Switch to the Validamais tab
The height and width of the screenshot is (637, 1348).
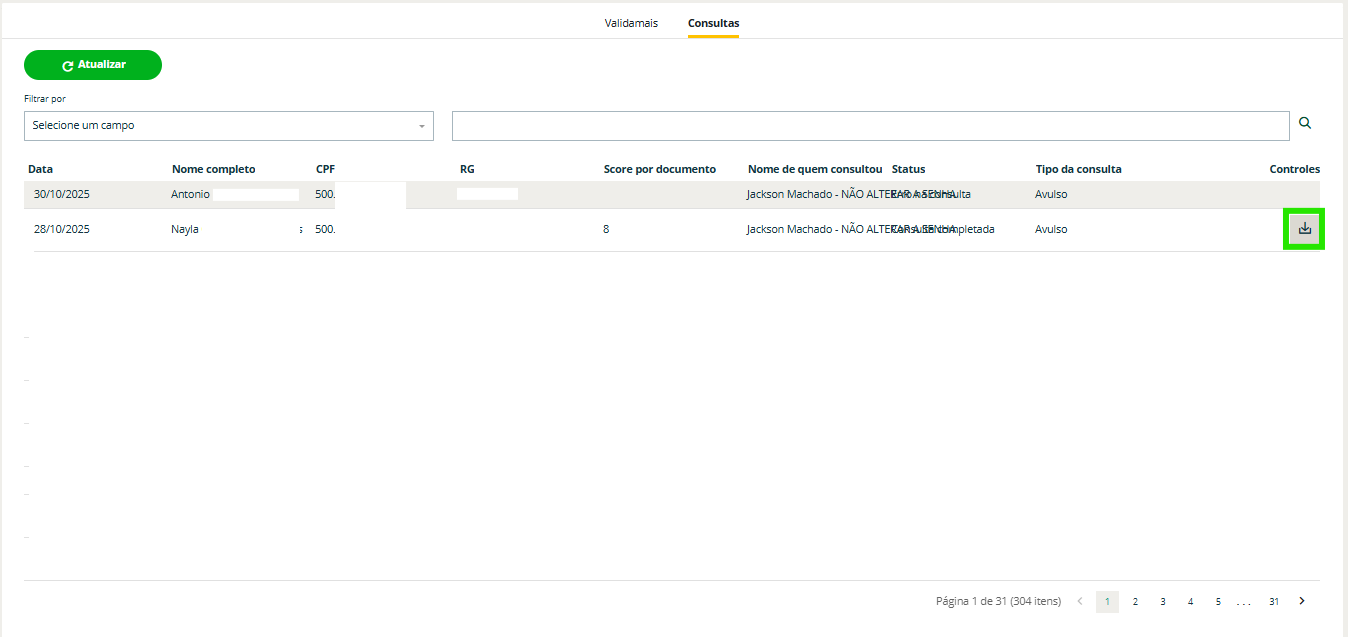[x=631, y=23]
